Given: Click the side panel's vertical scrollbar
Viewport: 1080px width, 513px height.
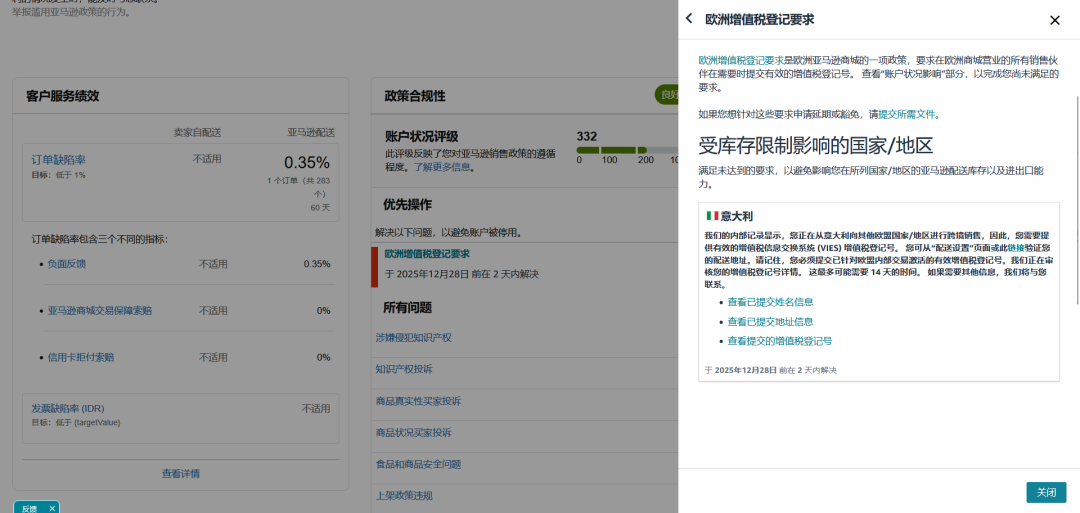Looking at the screenshot, I should coord(1076,200).
